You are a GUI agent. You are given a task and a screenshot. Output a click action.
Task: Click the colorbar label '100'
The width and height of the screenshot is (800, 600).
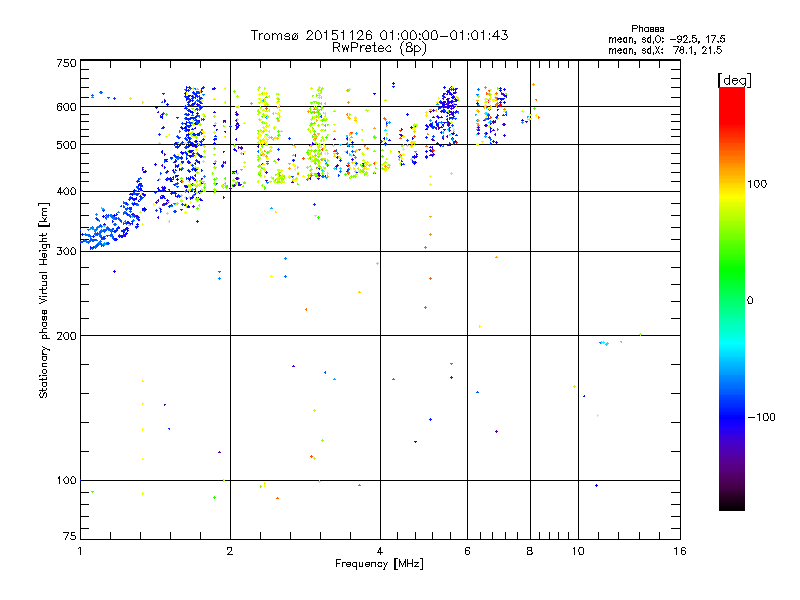coord(757,184)
